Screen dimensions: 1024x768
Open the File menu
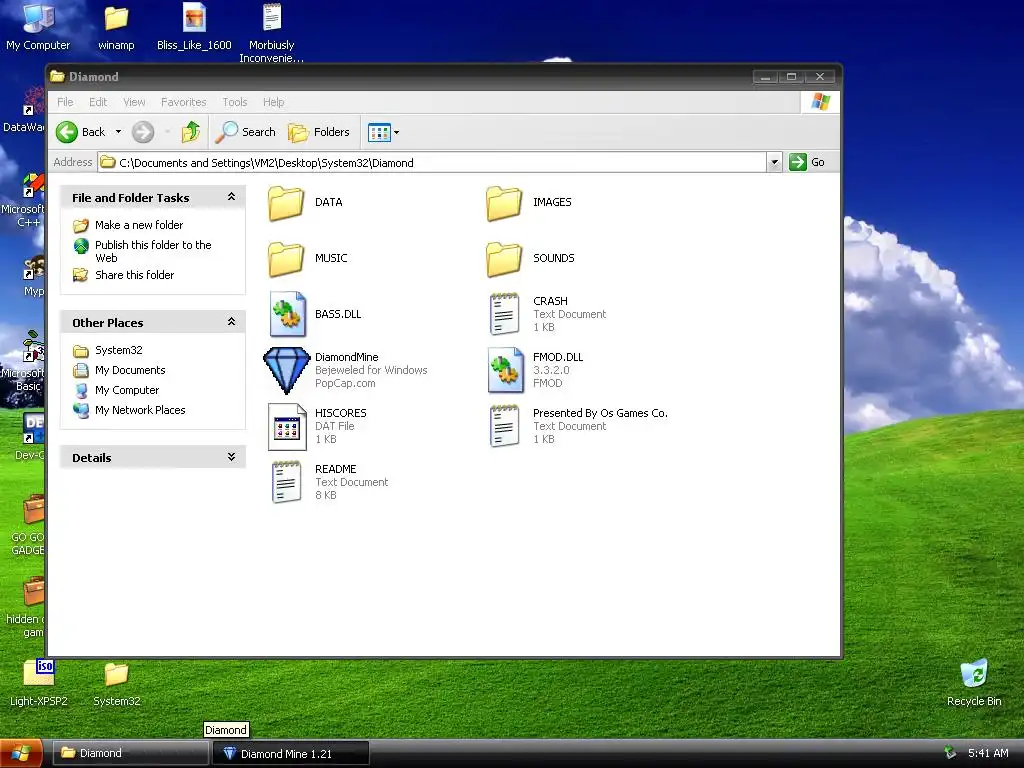coord(65,102)
